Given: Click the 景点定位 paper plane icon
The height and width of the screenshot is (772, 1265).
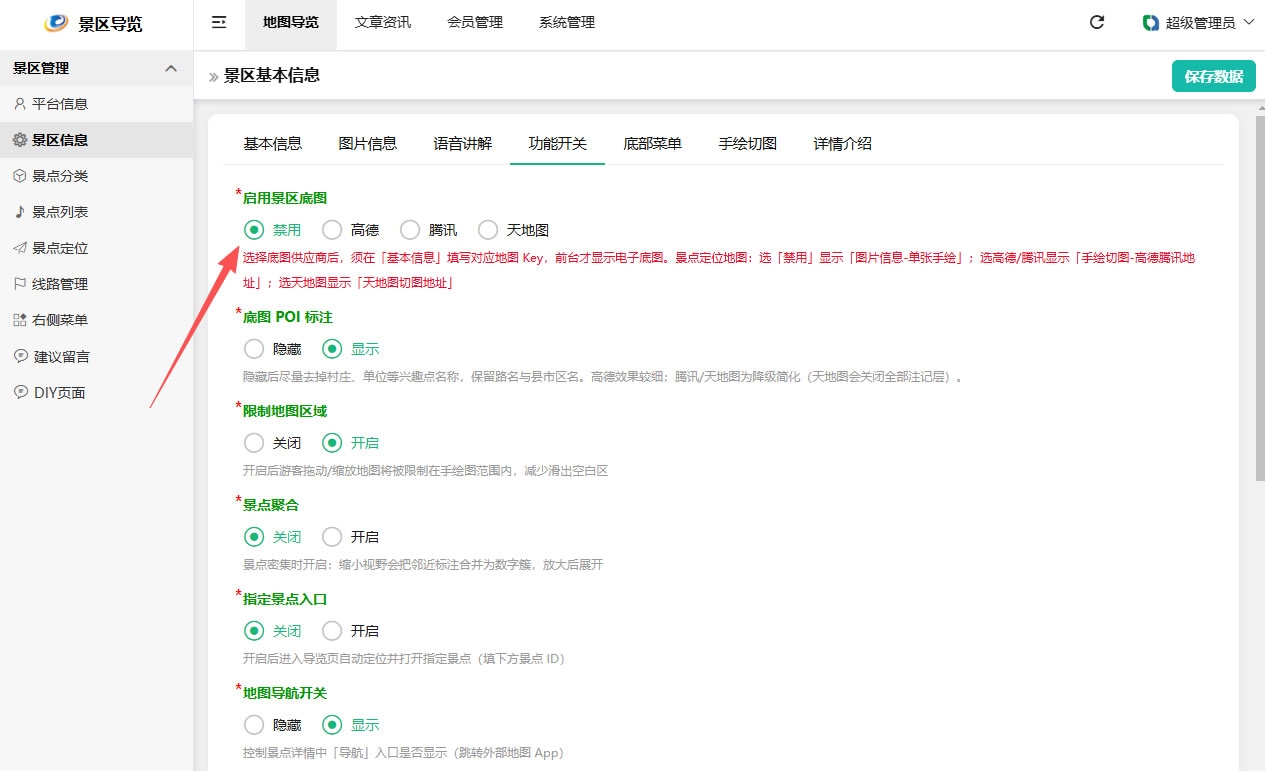Looking at the screenshot, I should (x=20, y=248).
